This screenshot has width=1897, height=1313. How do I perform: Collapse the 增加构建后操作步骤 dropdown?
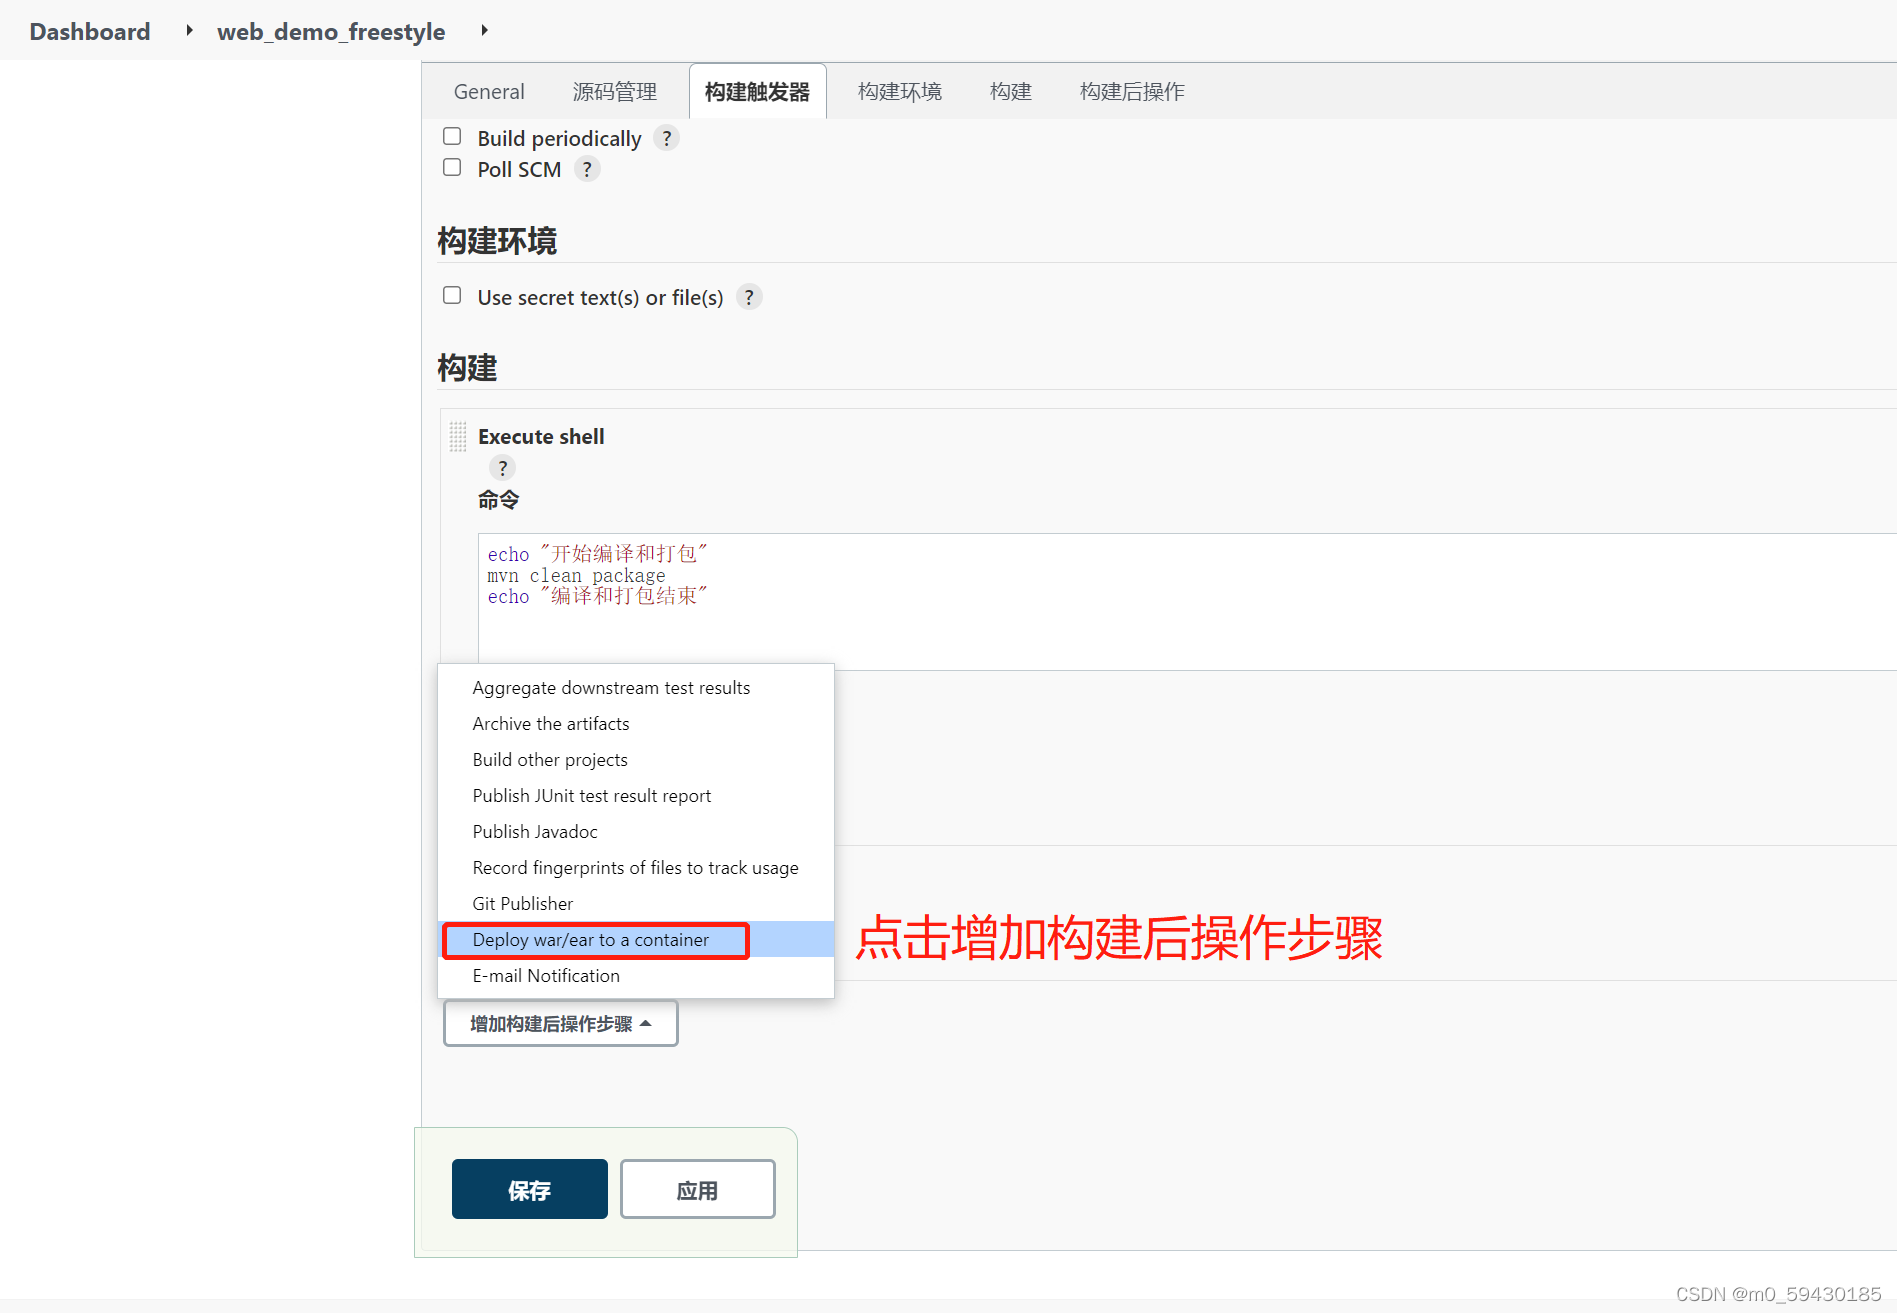[x=561, y=1024]
